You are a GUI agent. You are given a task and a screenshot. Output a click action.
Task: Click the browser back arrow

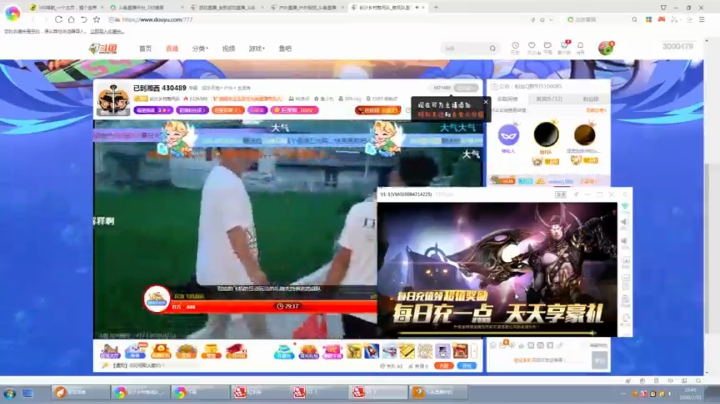coord(33,19)
